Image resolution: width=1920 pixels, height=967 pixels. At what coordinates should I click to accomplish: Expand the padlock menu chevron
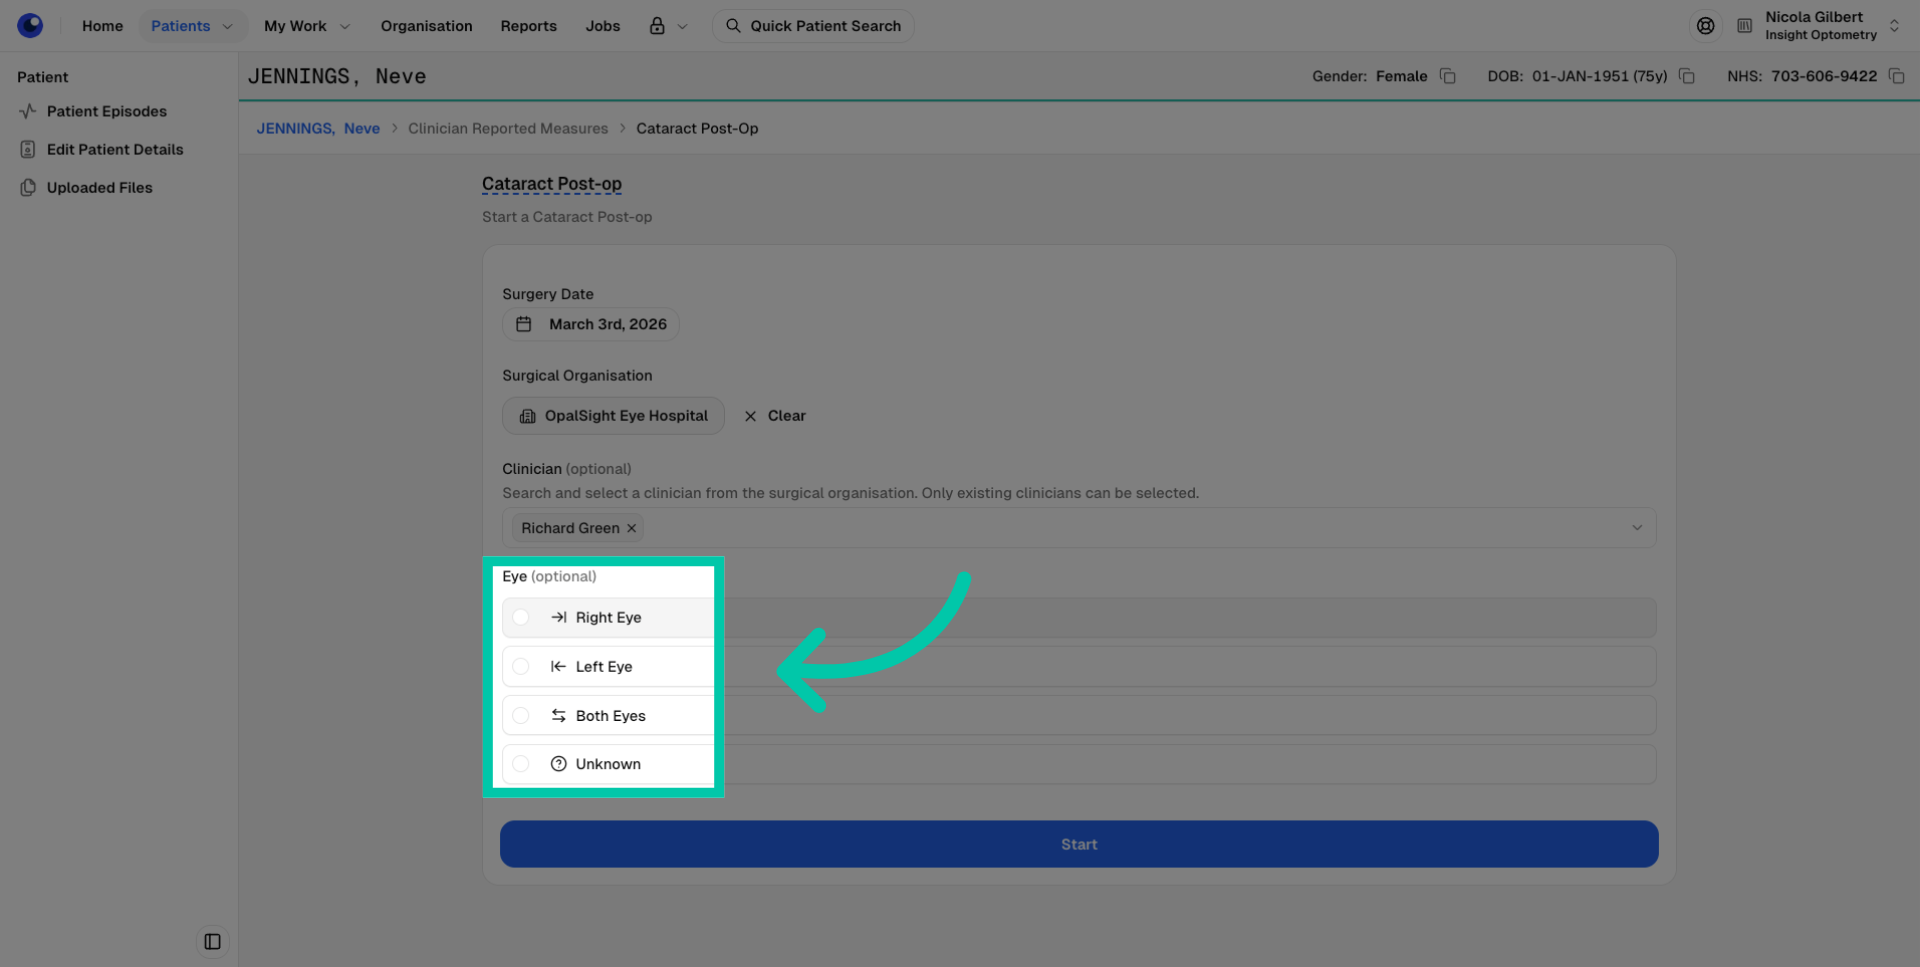[682, 26]
